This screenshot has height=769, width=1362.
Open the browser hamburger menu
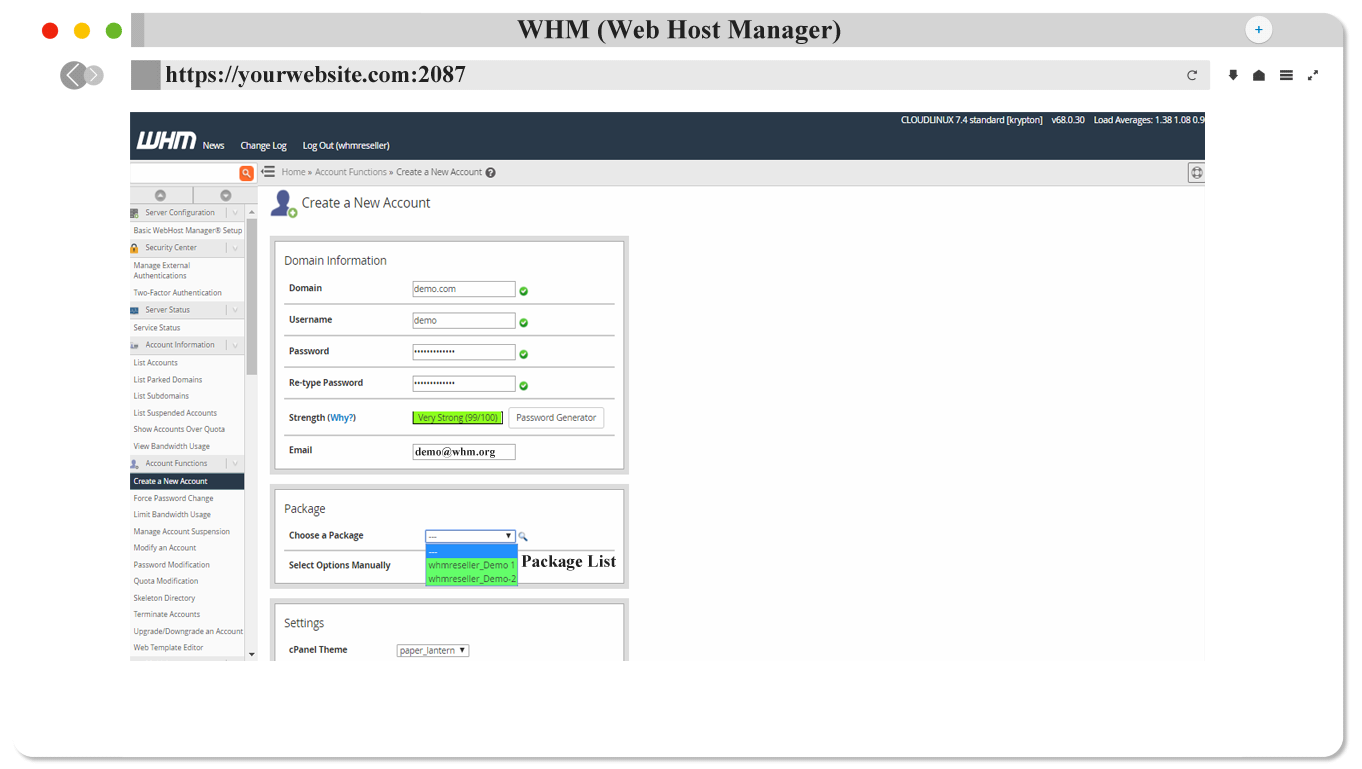point(1286,75)
